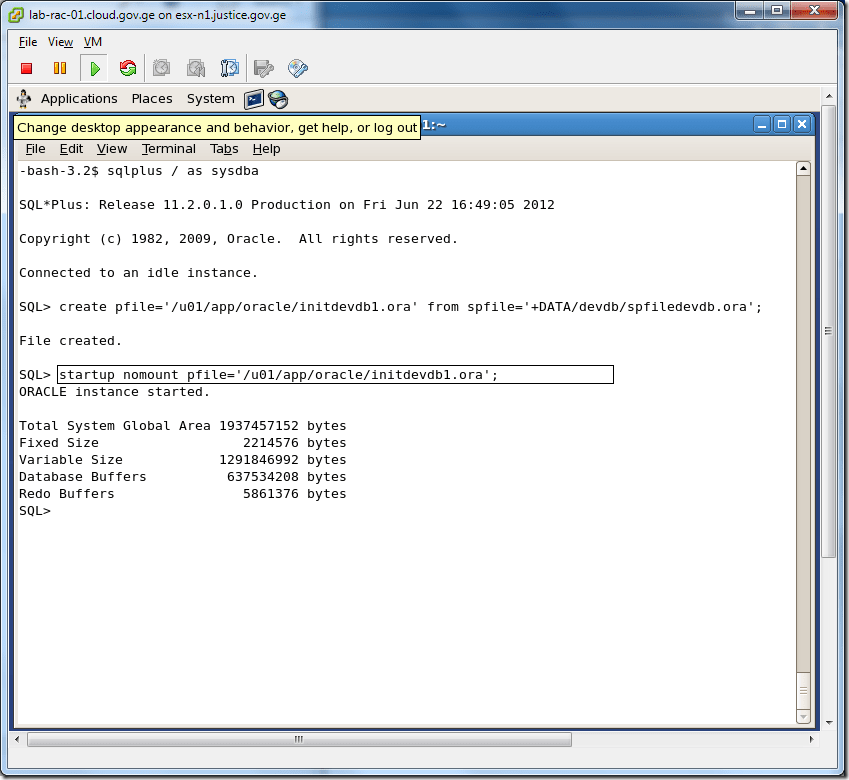Open the terminal Help menu
Screen dimensions: 849x780
pyautogui.click(x=266, y=149)
